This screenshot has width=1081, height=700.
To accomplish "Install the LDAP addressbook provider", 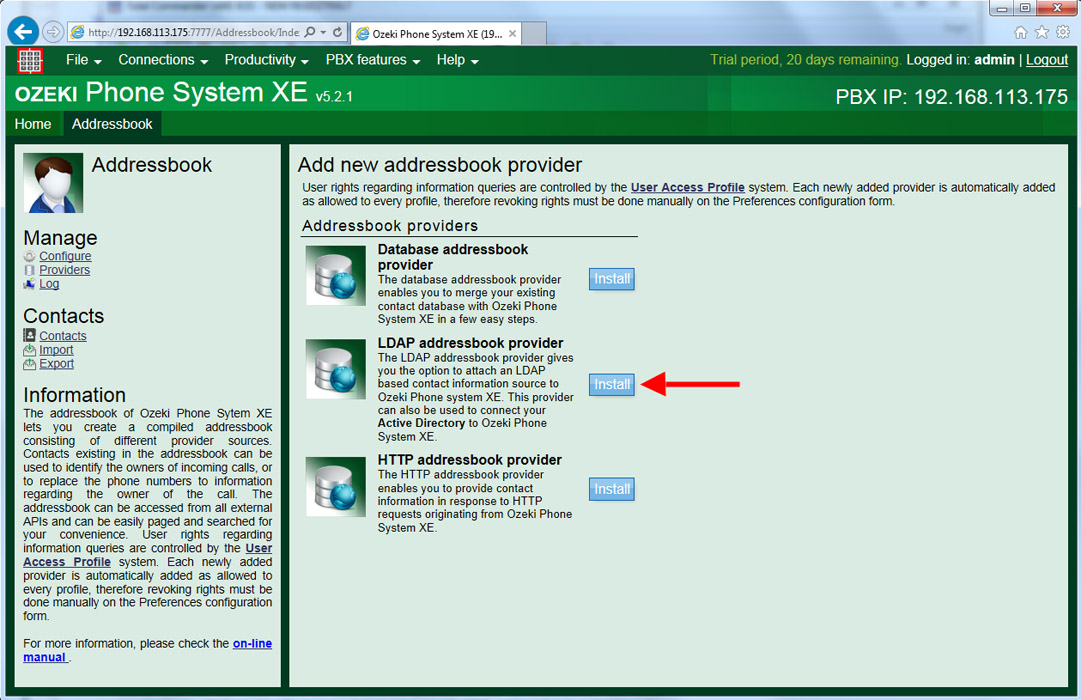I will pos(612,384).
